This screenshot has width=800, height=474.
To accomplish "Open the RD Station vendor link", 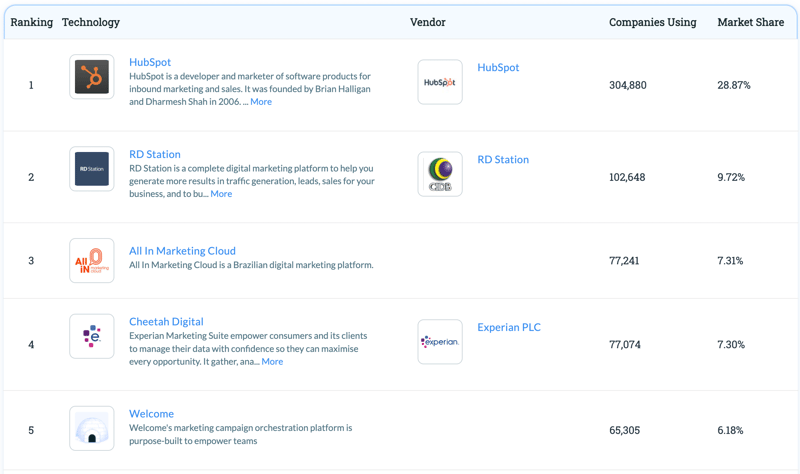I will click(503, 160).
